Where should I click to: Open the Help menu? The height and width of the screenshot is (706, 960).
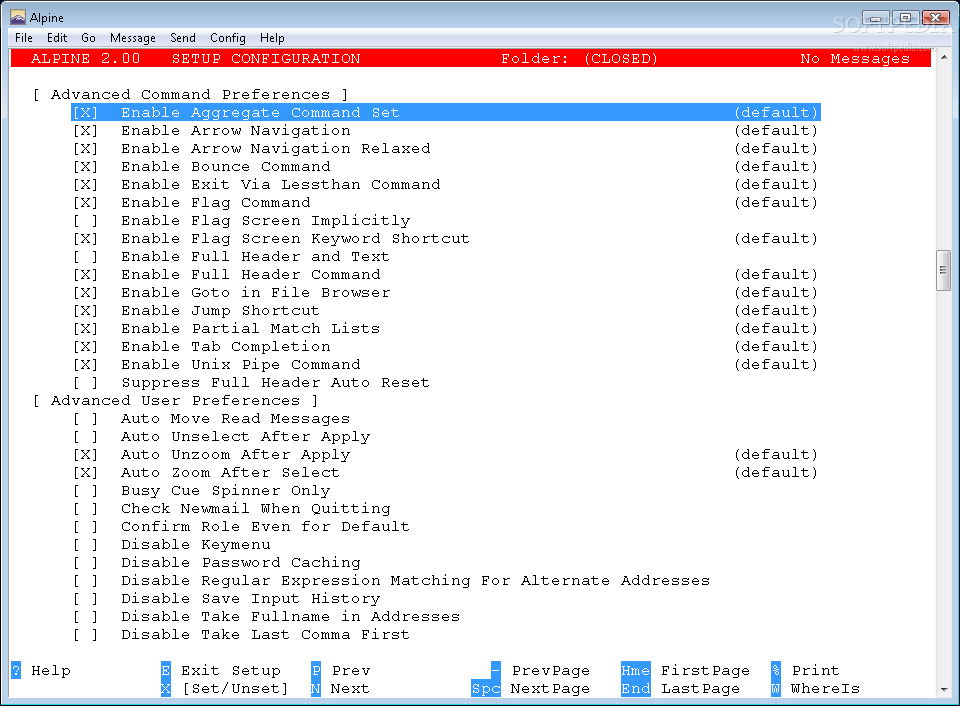[272, 38]
